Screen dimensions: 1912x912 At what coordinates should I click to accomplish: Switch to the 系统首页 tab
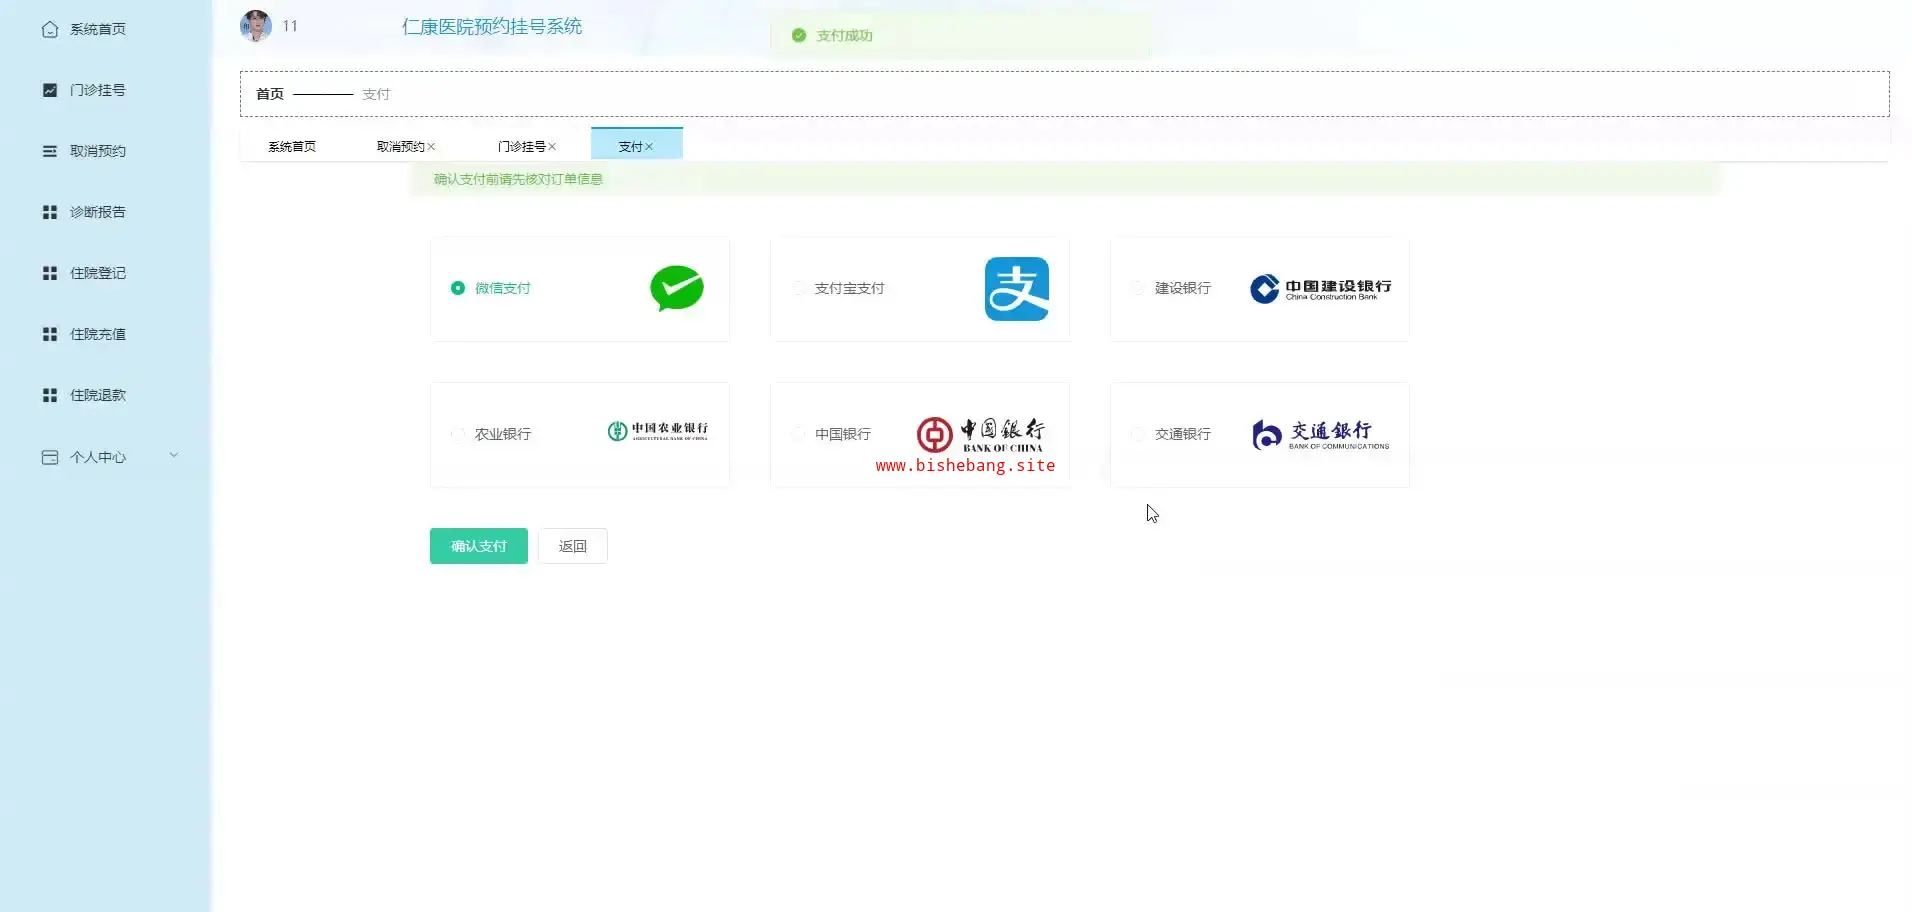[292, 146]
